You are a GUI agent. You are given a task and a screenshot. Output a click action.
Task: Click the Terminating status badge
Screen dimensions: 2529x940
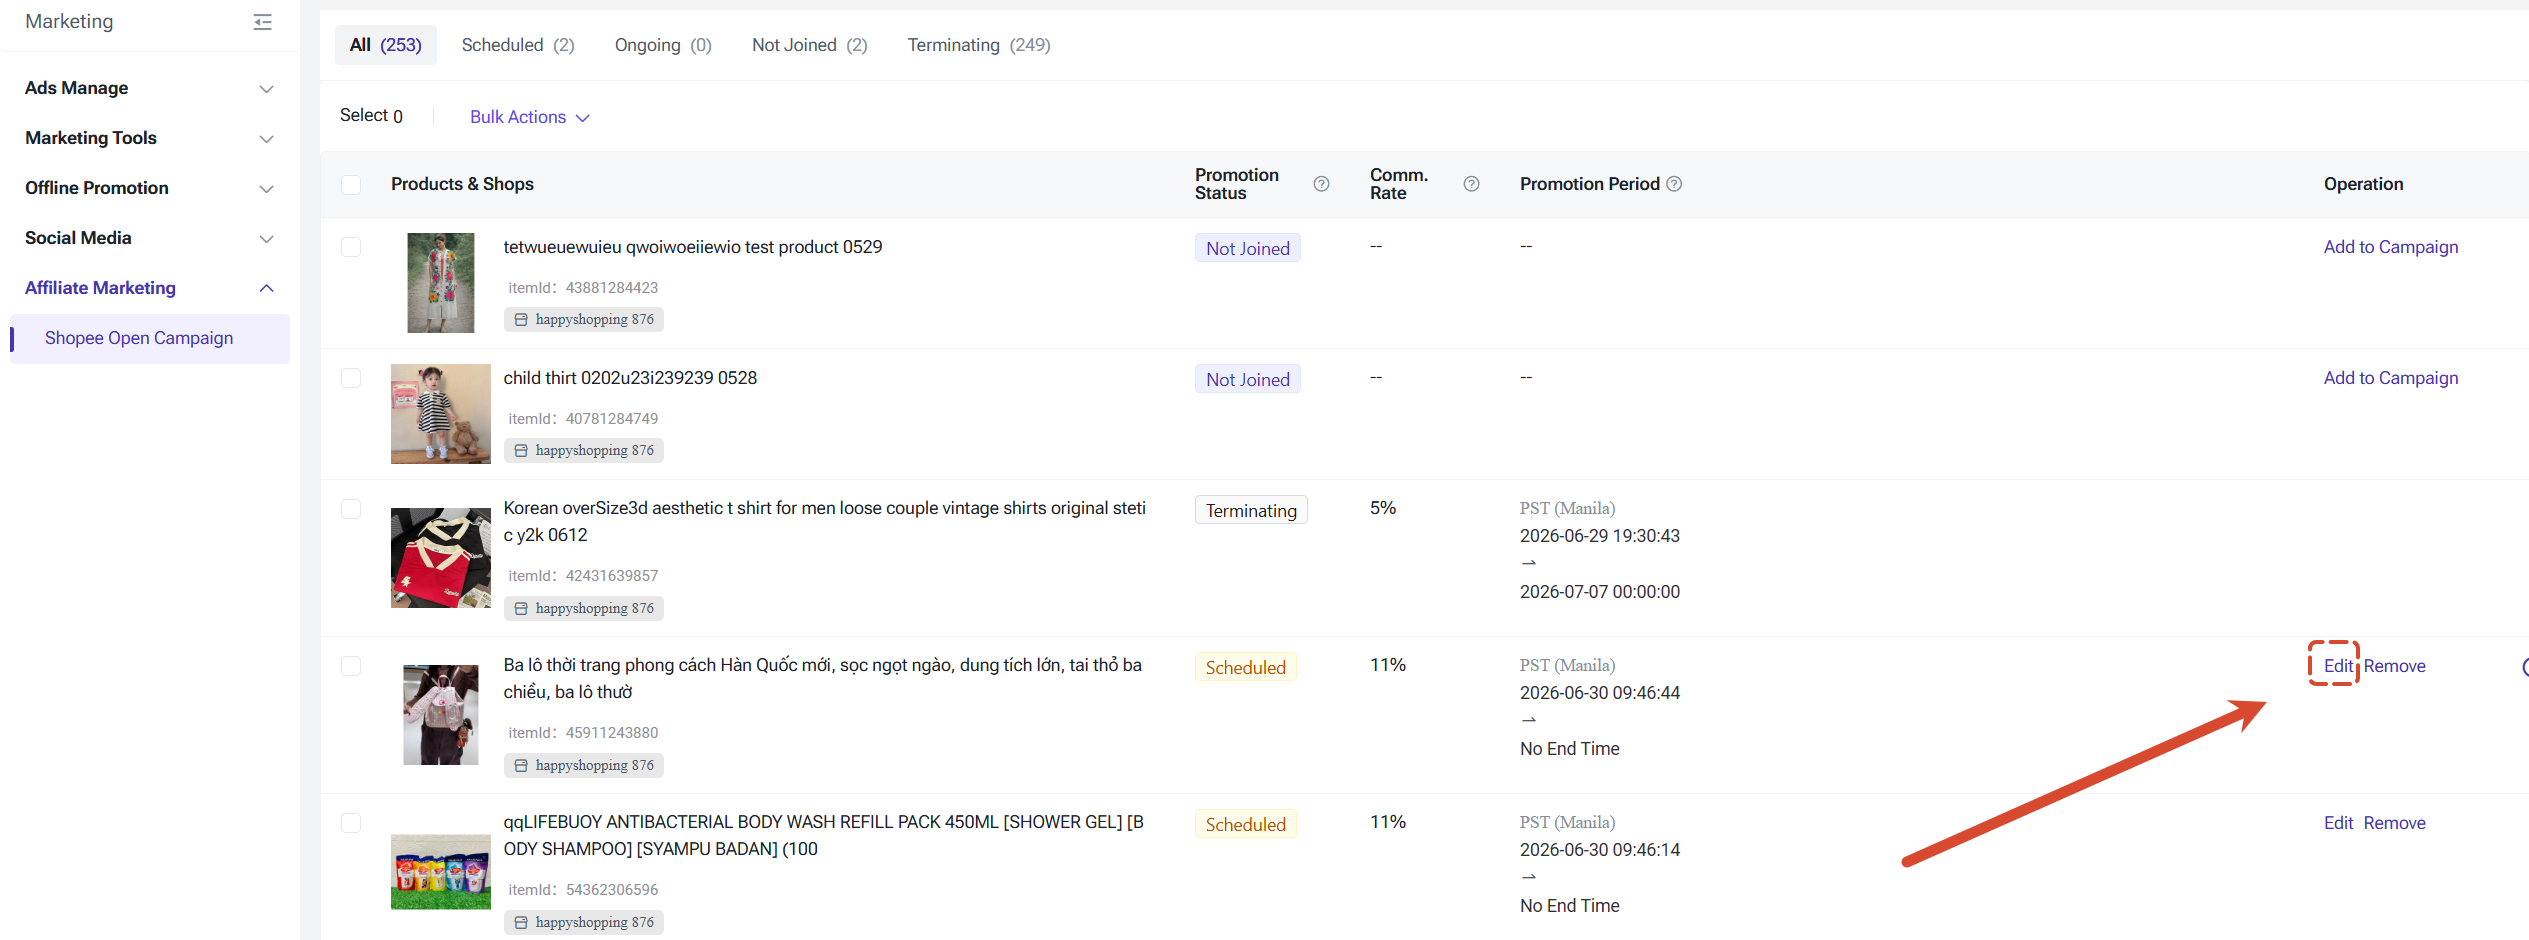[x=1251, y=511]
